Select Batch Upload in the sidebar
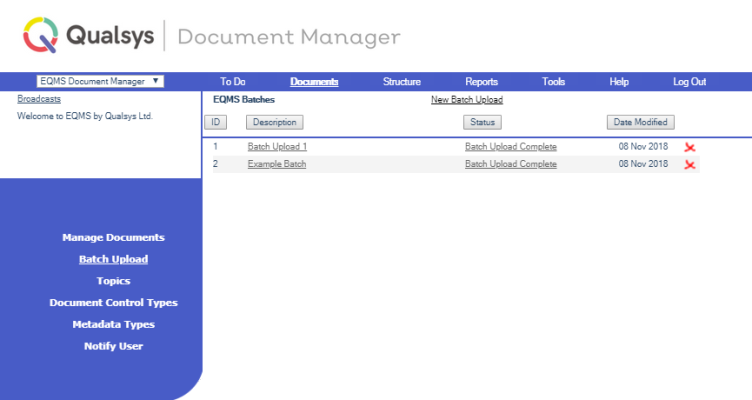This screenshot has width=752, height=400. (113, 259)
